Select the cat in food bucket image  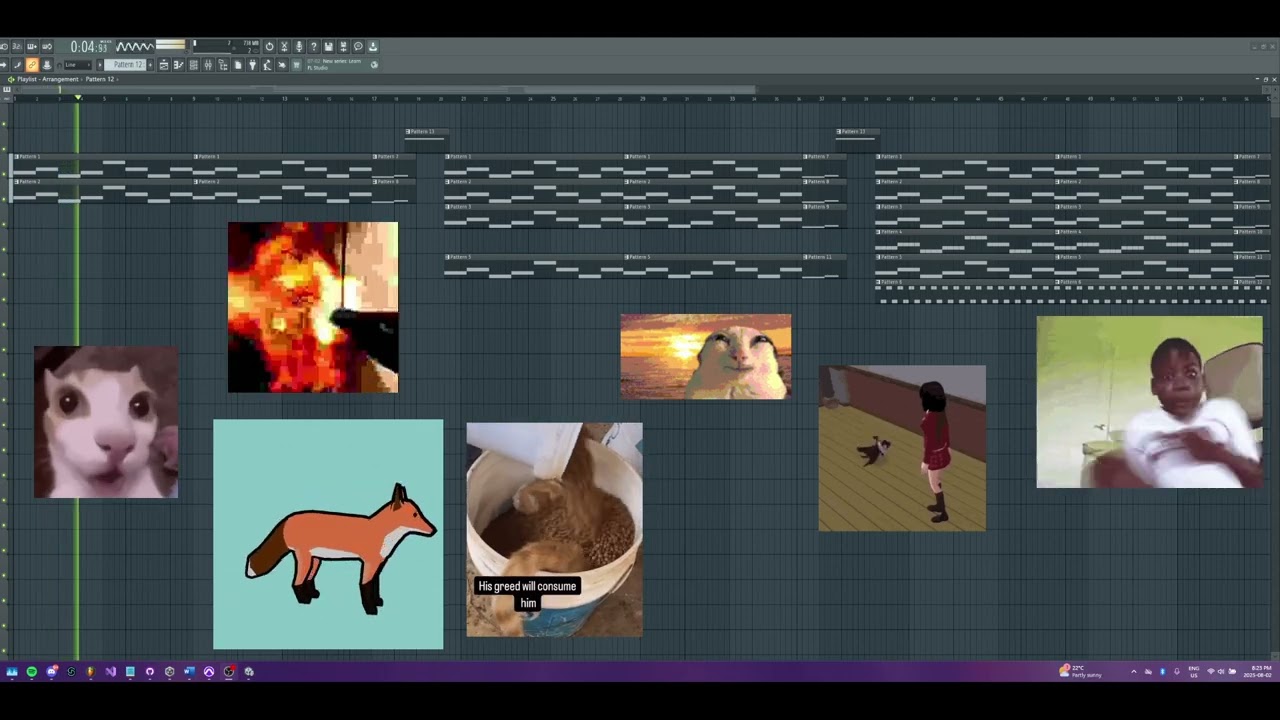554,529
